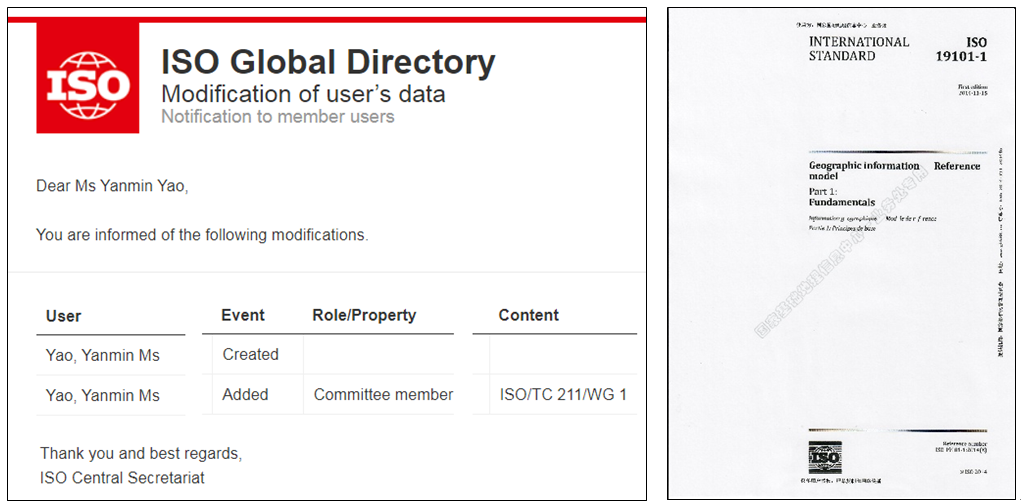Select the Geographic information Reference model title

893,170
